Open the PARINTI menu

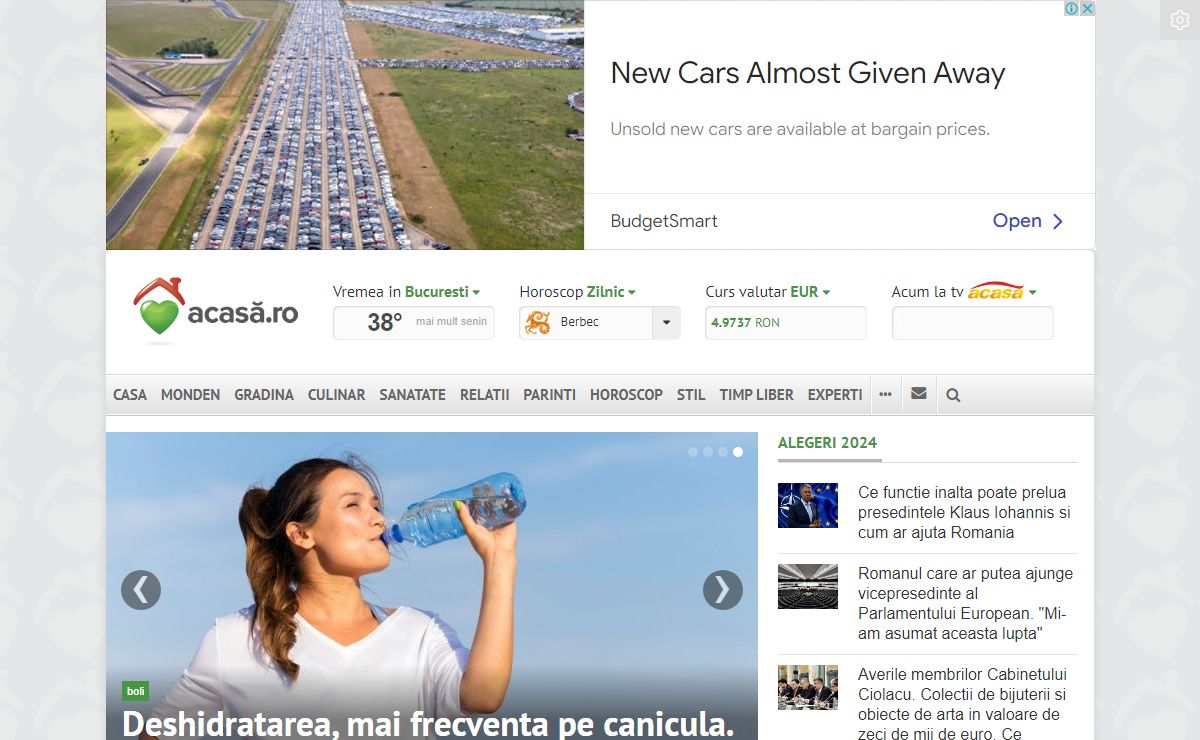(x=549, y=395)
